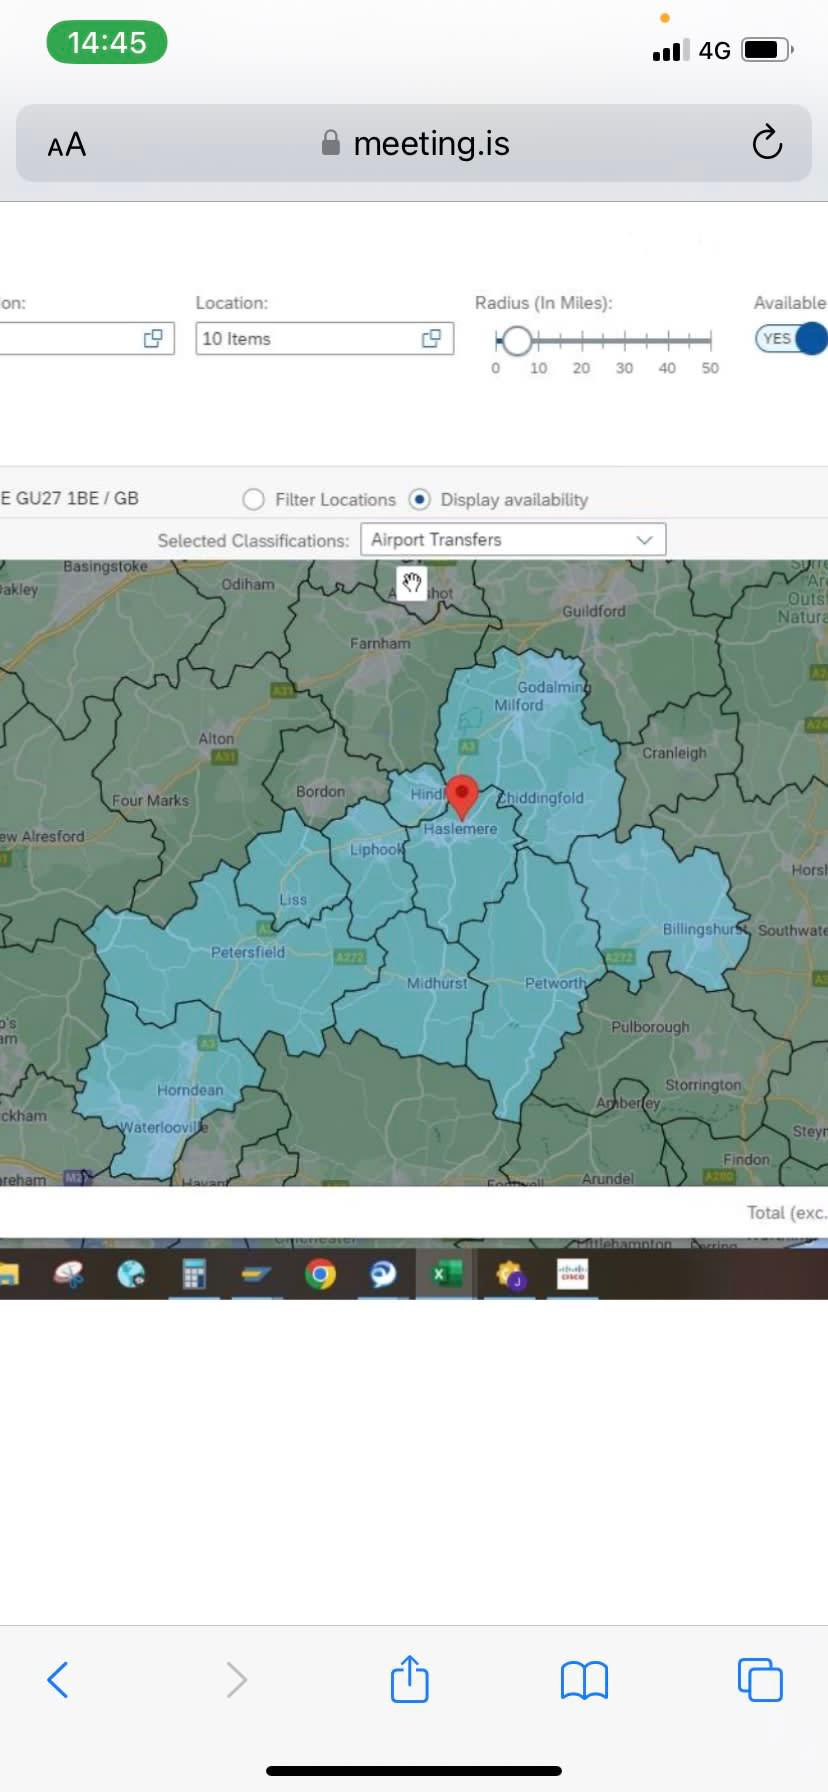The height and width of the screenshot is (1792, 828).
Task: Open the Safari share sheet icon
Action: 409,1678
